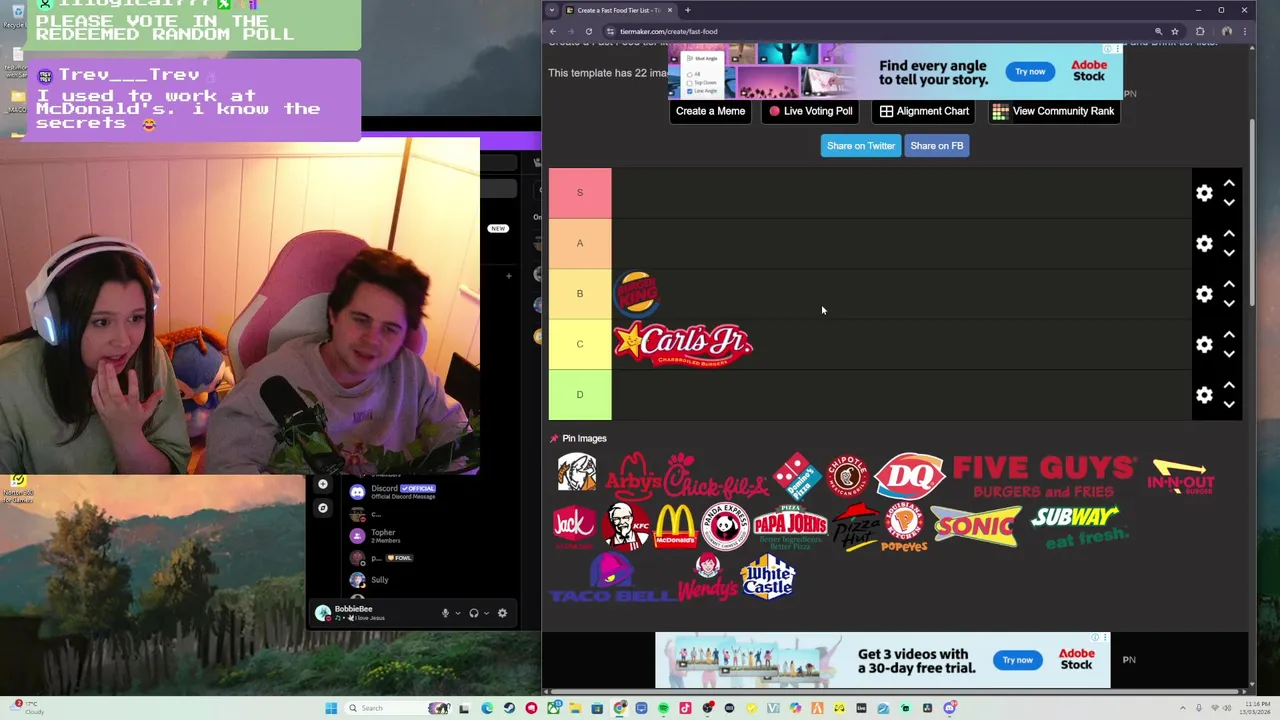This screenshot has height=720, width=1280.
Task: Open a new browser tab
Action: pyautogui.click(x=687, y=10)
